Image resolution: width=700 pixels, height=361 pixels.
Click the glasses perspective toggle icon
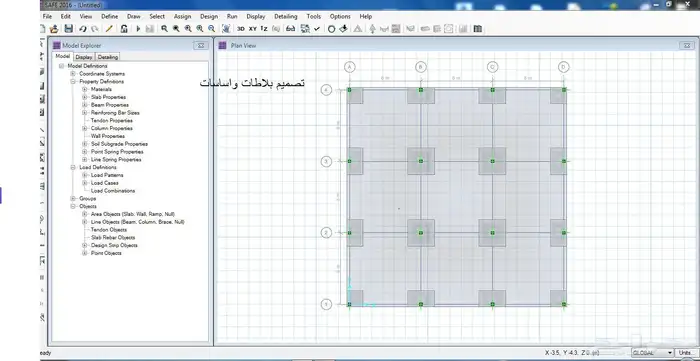290,29
